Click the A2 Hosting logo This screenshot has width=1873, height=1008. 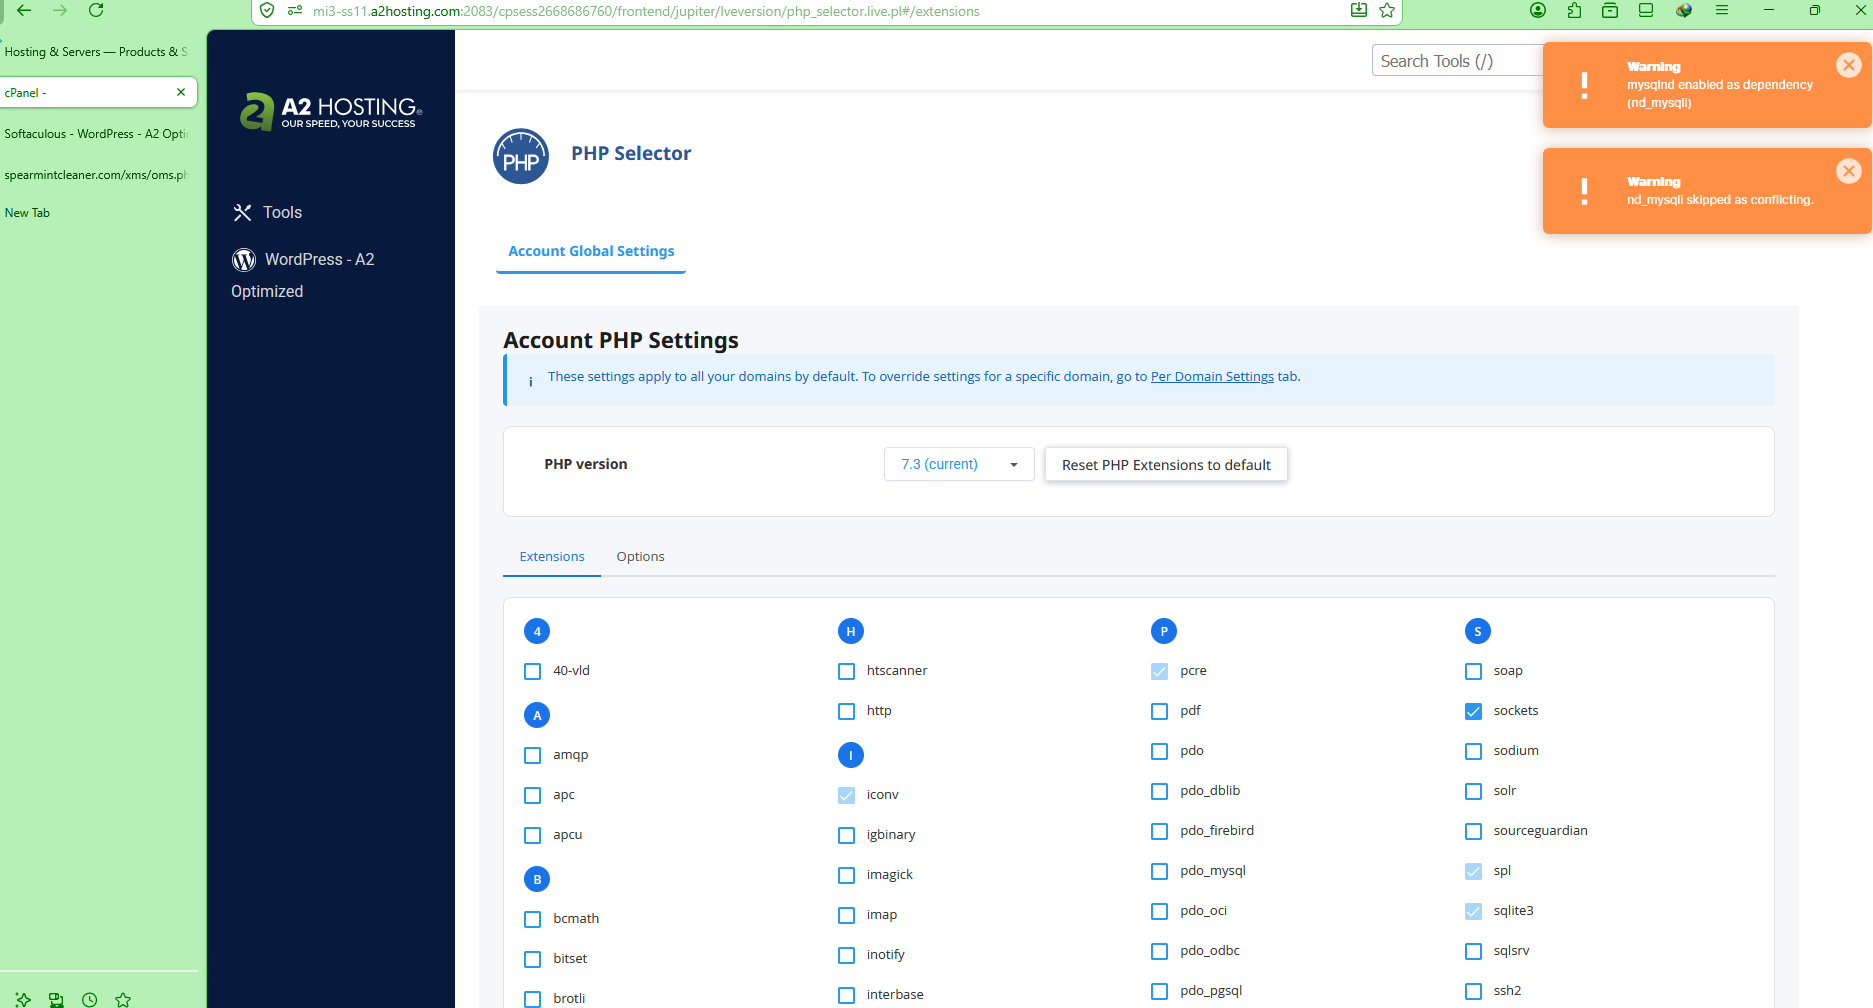(330, 112)
